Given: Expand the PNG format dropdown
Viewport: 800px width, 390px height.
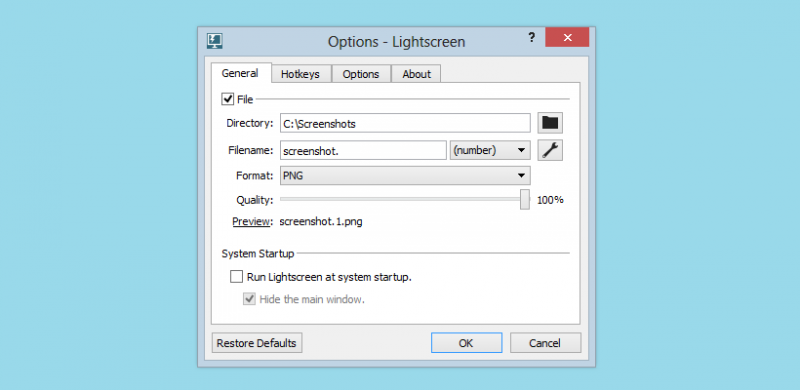Looking at the screenshot, I should coord(405,175).
